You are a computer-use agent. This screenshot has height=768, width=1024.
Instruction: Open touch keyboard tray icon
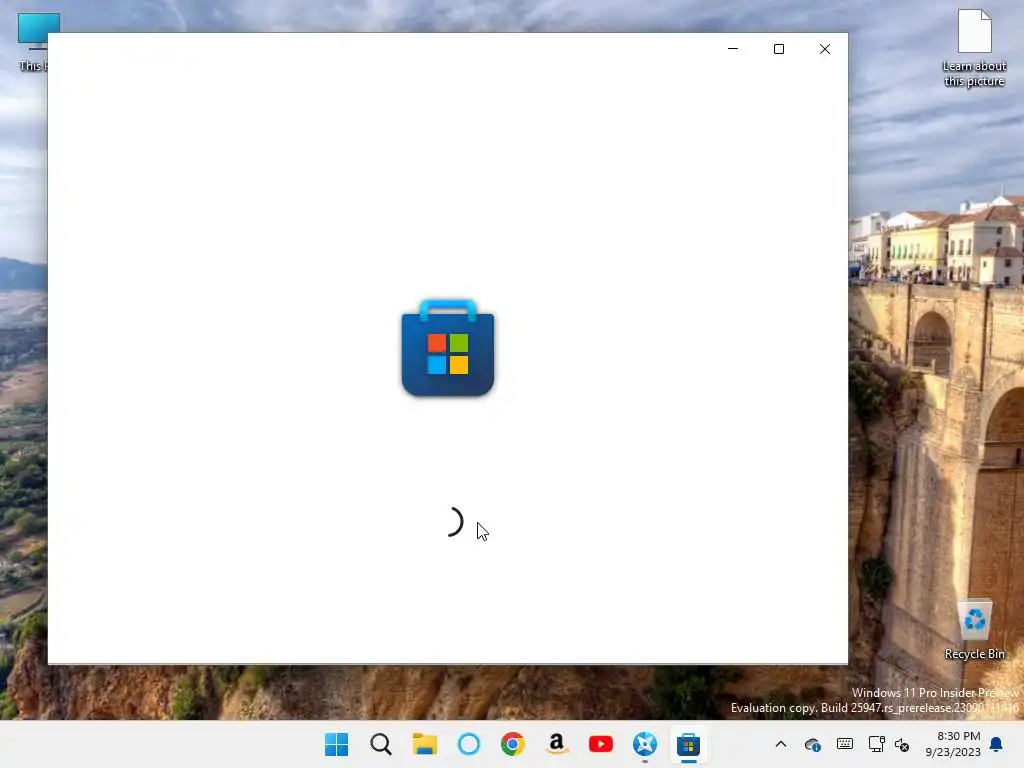pyautogui.click(x=844, y=744)
